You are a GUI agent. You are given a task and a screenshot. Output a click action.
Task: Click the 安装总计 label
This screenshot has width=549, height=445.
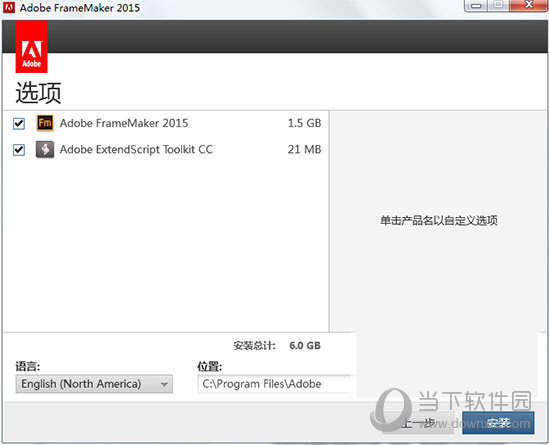coord(255,346)
